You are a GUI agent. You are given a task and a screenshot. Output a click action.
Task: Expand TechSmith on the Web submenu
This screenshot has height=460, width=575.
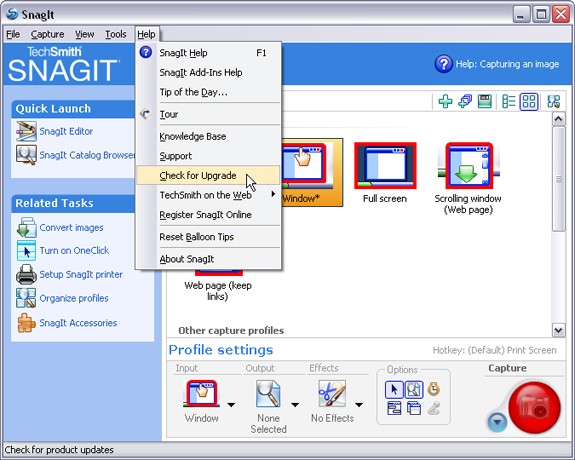point(208,195)
